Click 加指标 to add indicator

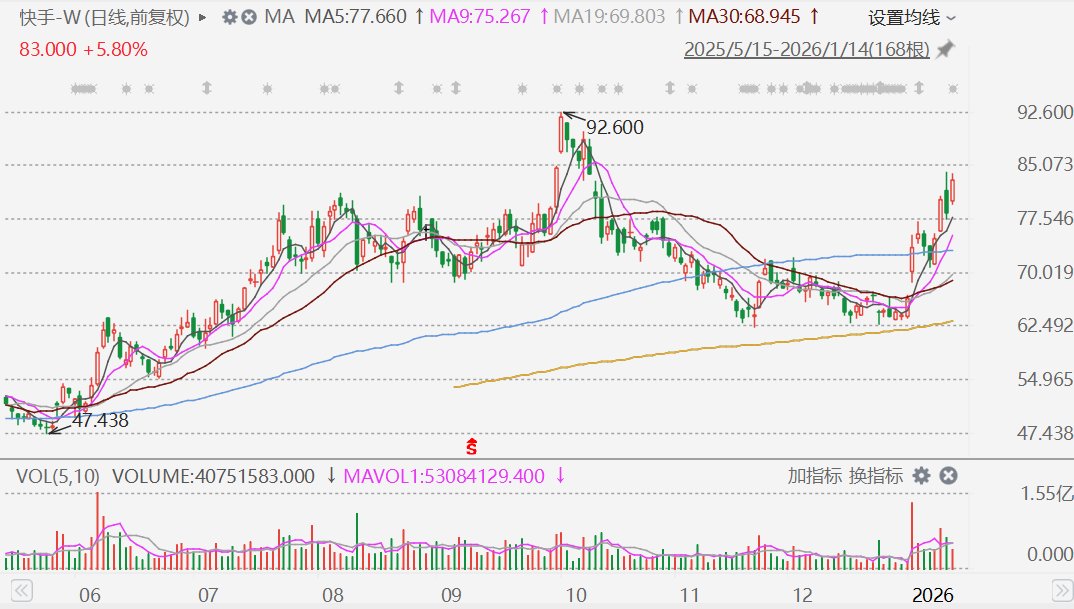pos(815,476)
